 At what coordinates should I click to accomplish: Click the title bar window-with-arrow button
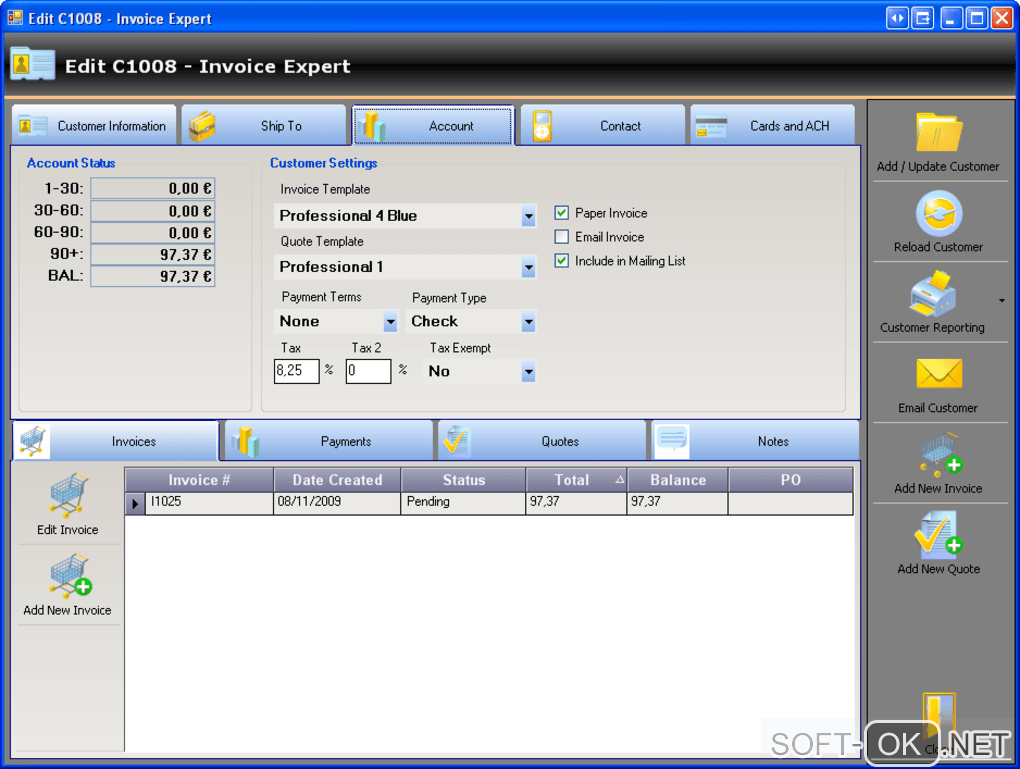(922, 18)
